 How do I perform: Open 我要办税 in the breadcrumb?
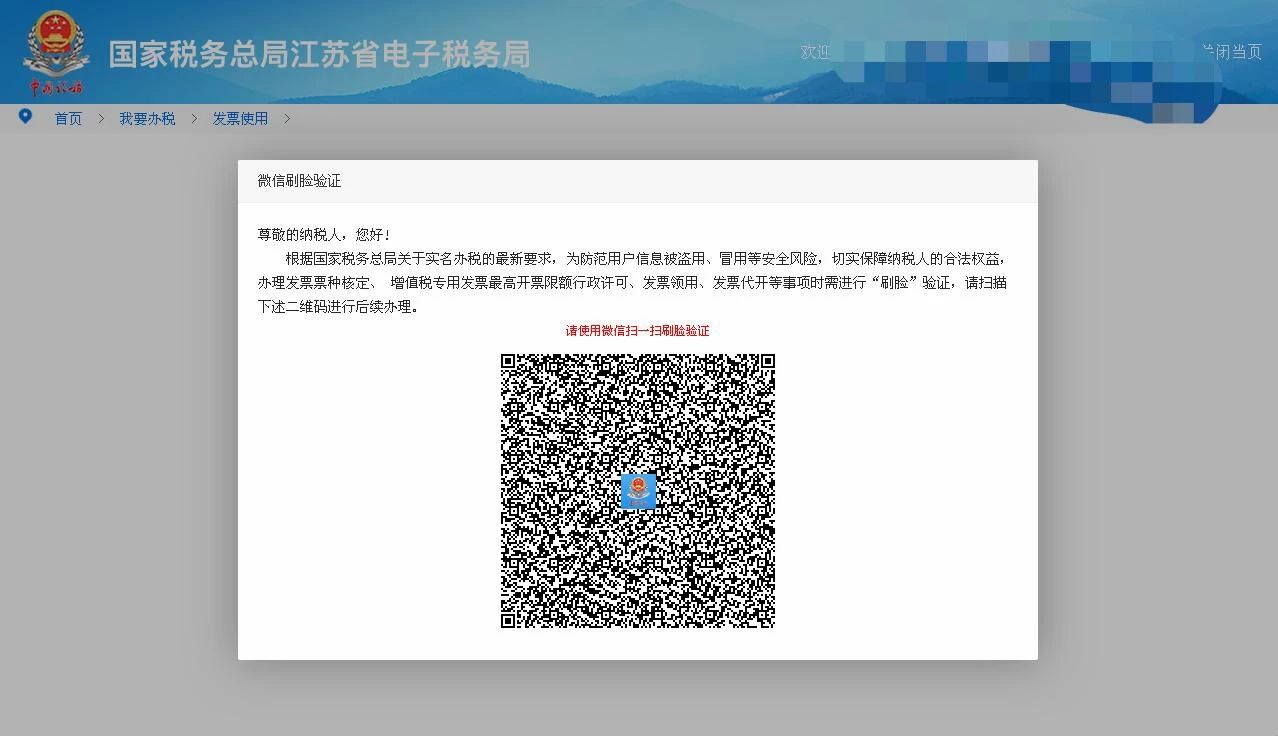point(147,119)
